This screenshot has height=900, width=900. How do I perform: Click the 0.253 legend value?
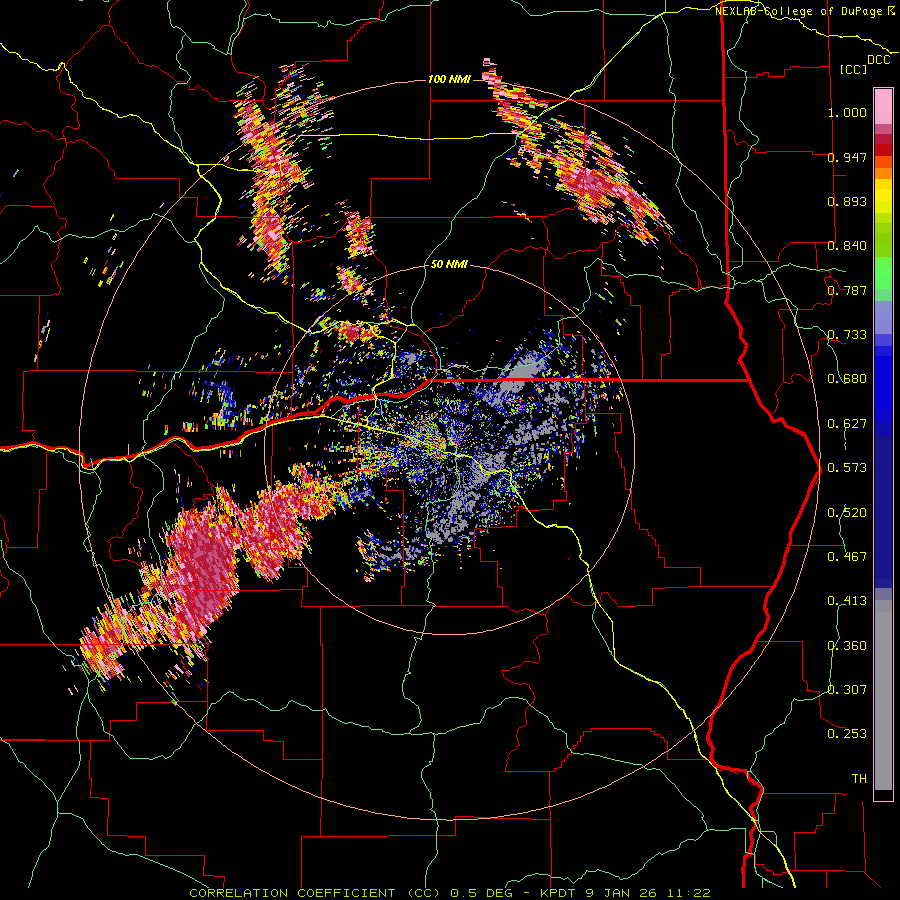pyautogui.click(x=847, y=734)
